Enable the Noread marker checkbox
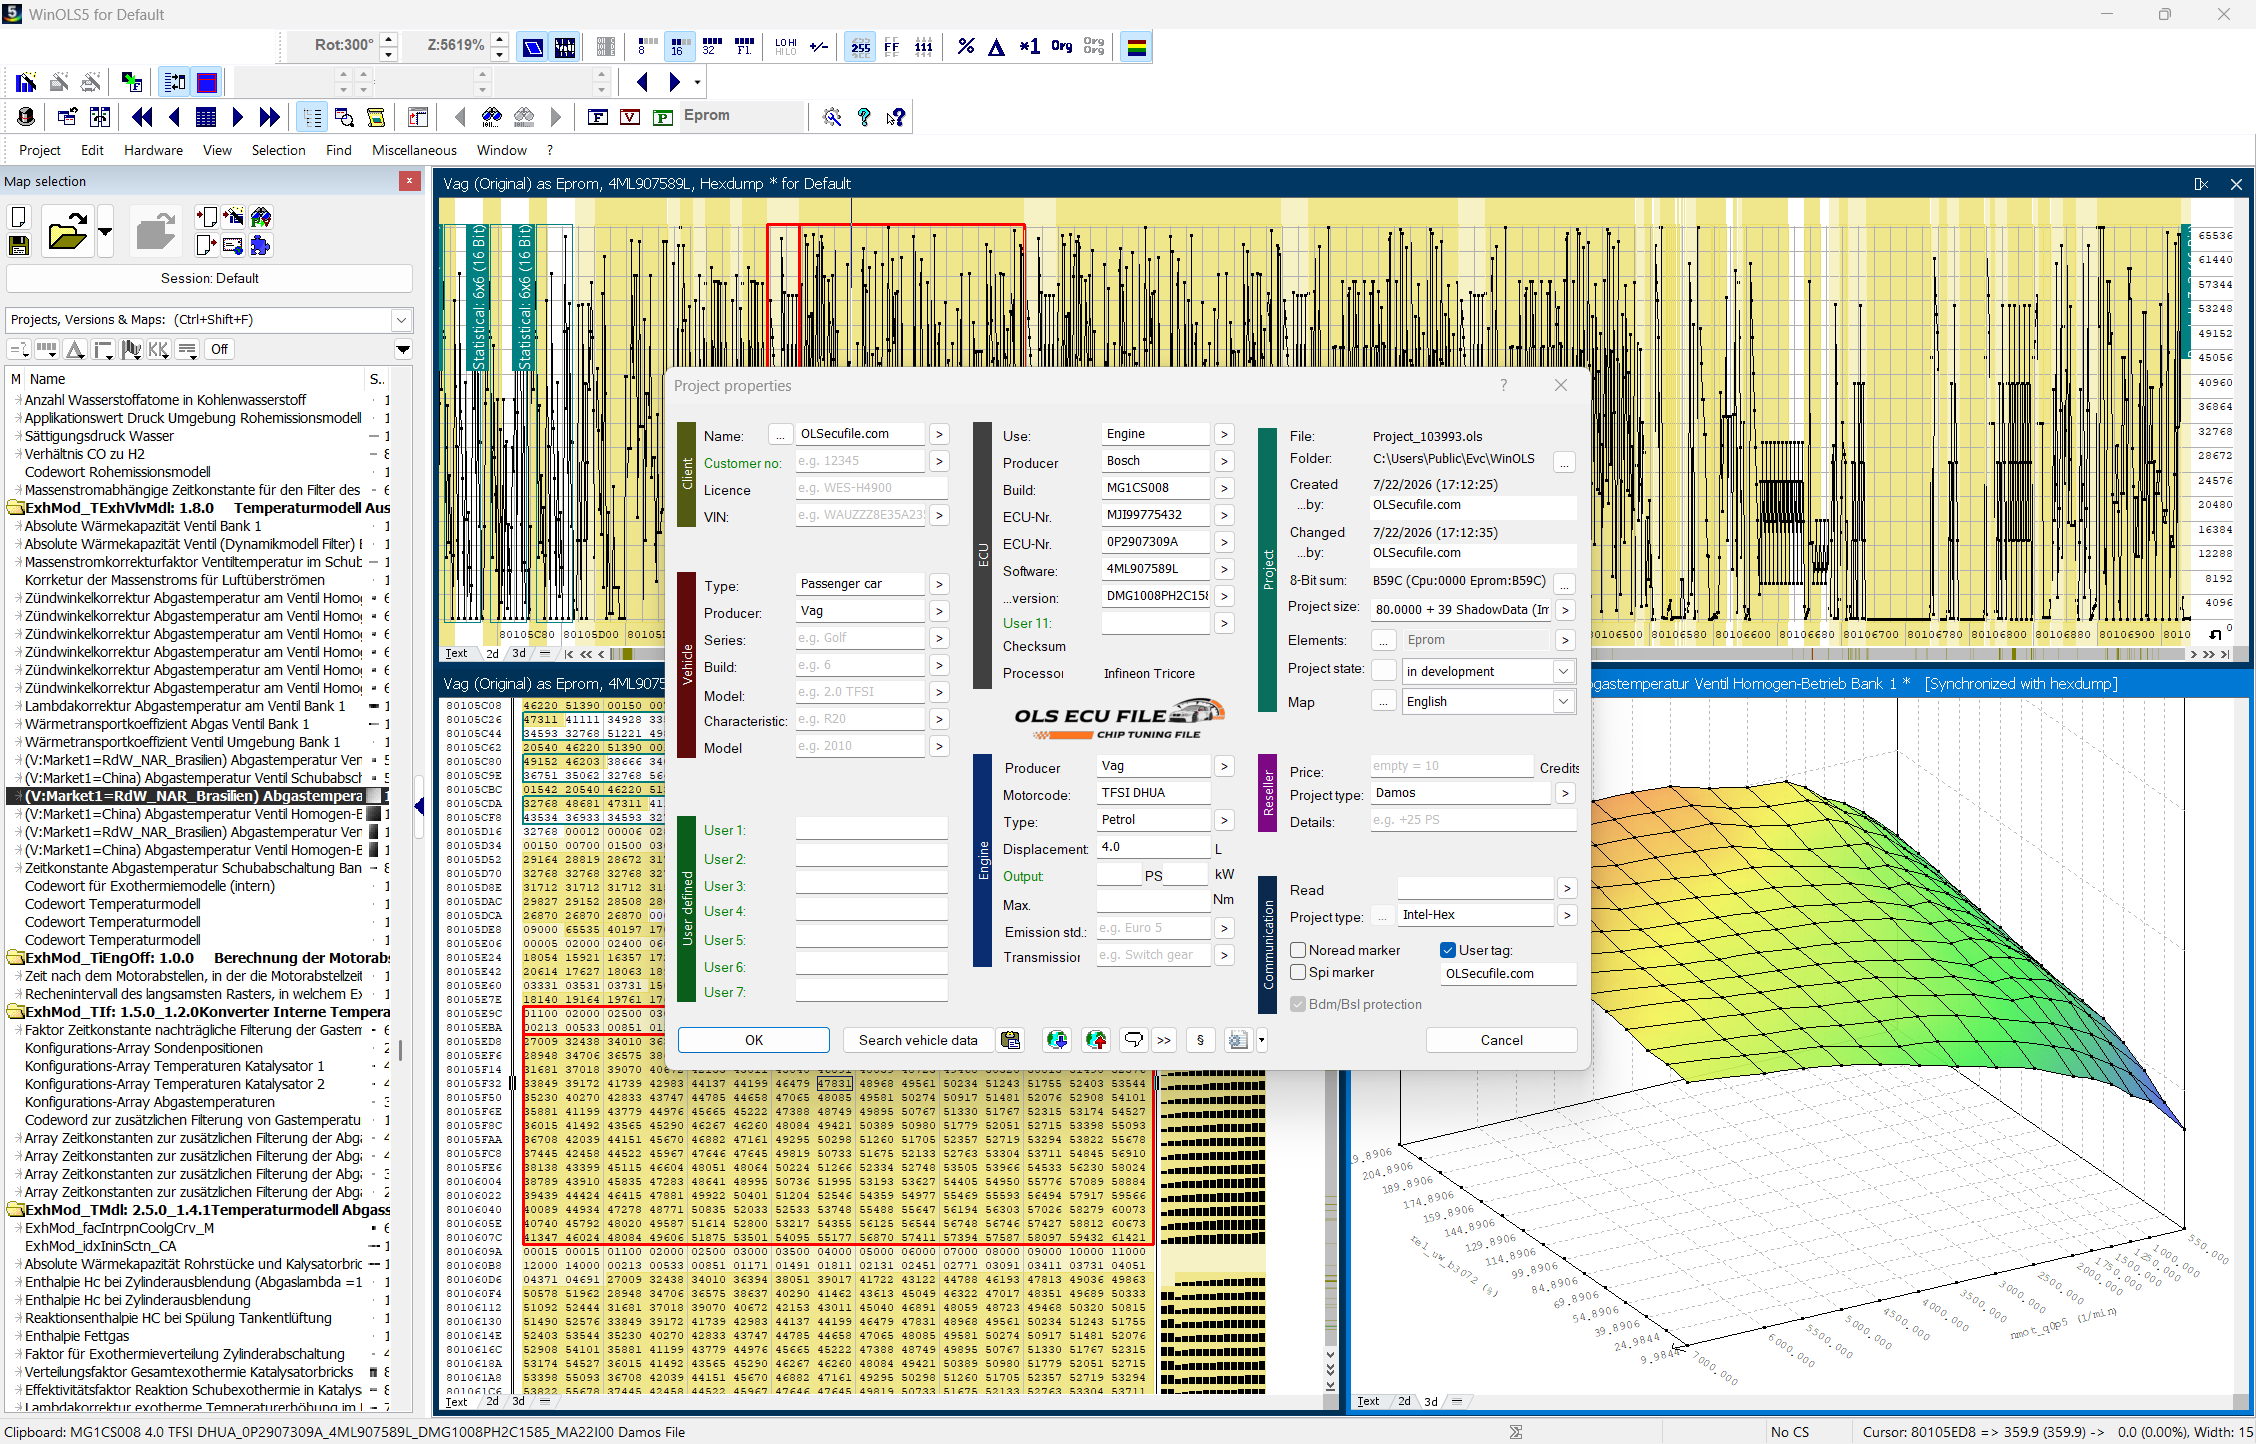This screenshot has width=2256, height=1444. (x=1298, y=950)
